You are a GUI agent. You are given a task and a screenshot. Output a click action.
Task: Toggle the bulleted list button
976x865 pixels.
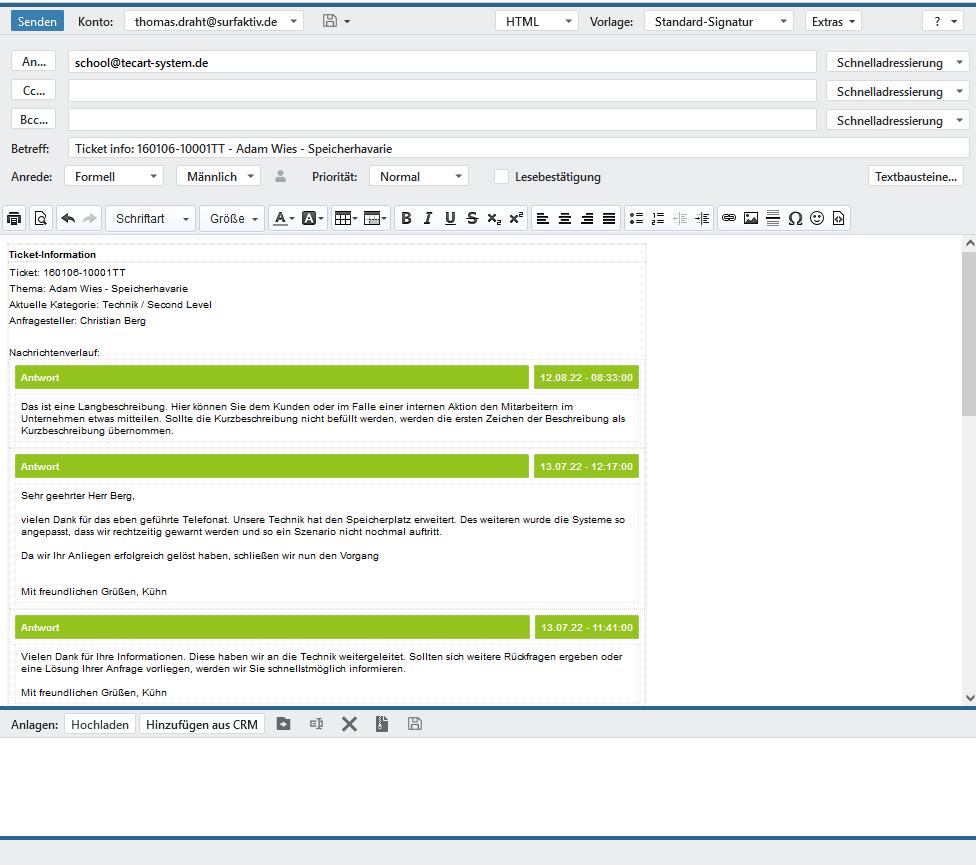pos(636,218)
